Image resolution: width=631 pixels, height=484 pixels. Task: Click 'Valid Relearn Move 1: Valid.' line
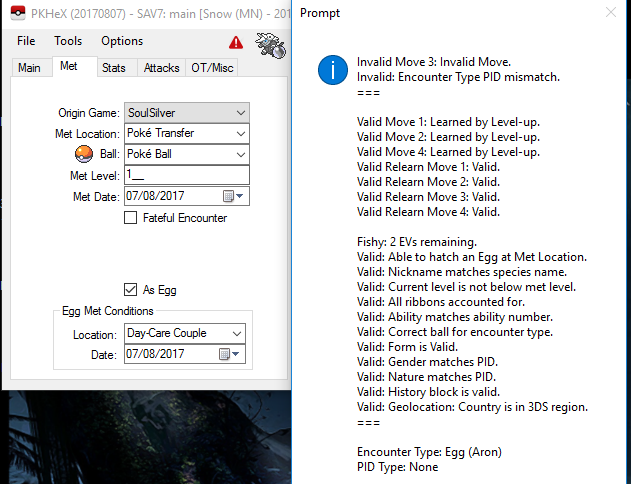coord(429,167)
